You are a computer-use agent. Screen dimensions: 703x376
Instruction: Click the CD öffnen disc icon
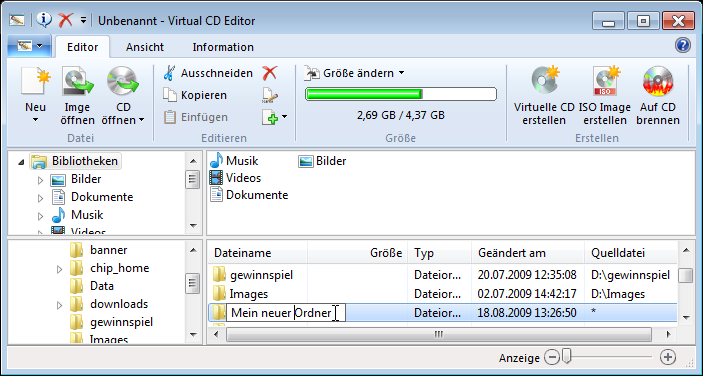pyautogui.click(x=122, y=82)
